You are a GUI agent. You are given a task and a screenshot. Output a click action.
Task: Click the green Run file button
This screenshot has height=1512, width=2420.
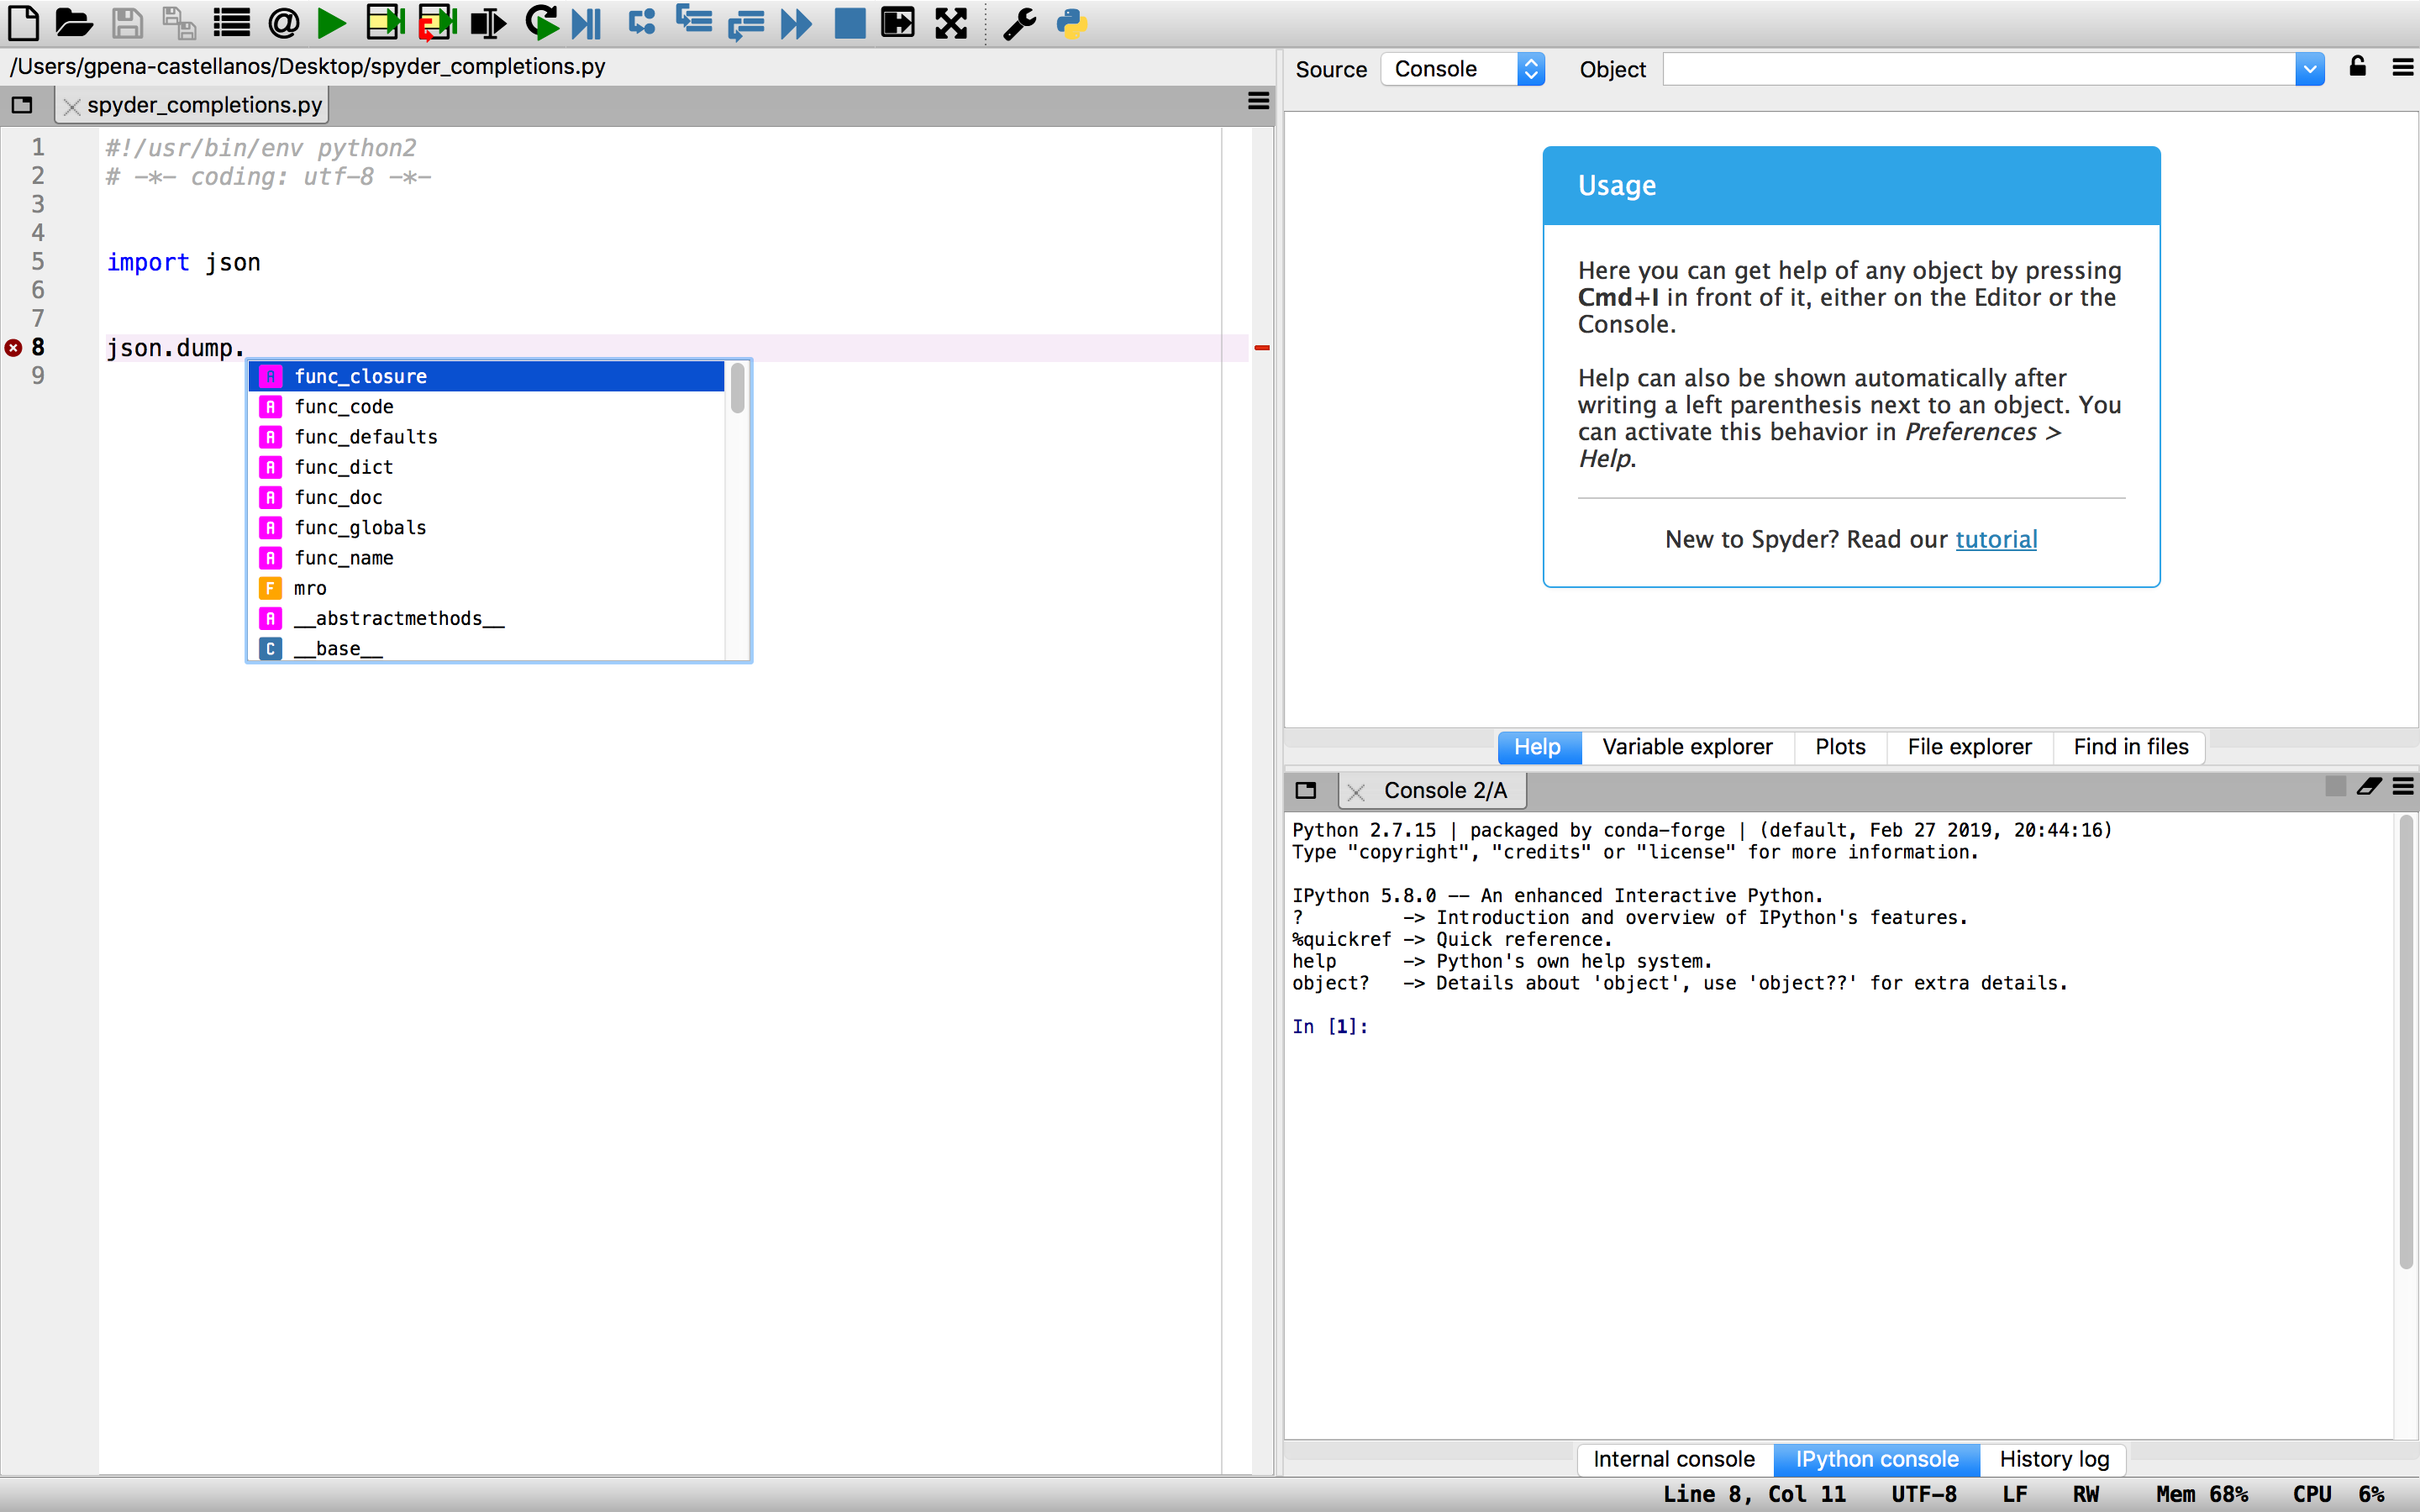point(331,23)
